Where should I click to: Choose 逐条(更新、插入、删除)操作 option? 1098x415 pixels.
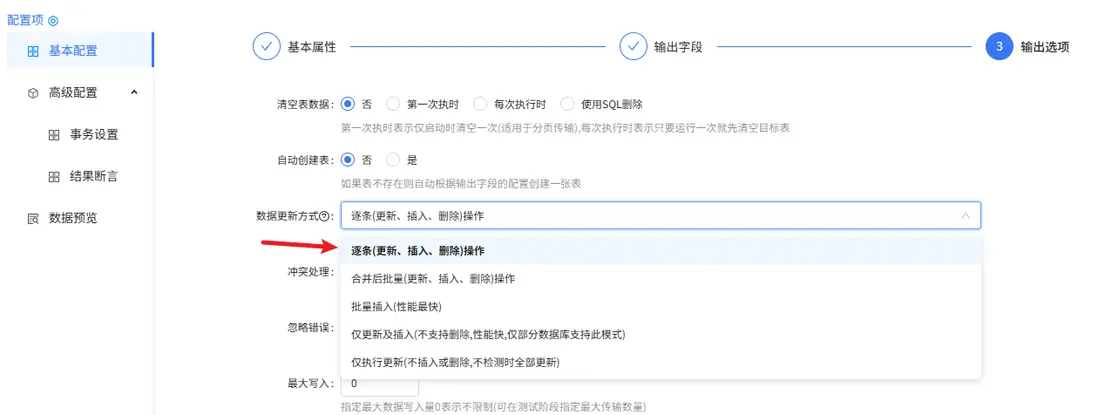[x=660, y=251]
